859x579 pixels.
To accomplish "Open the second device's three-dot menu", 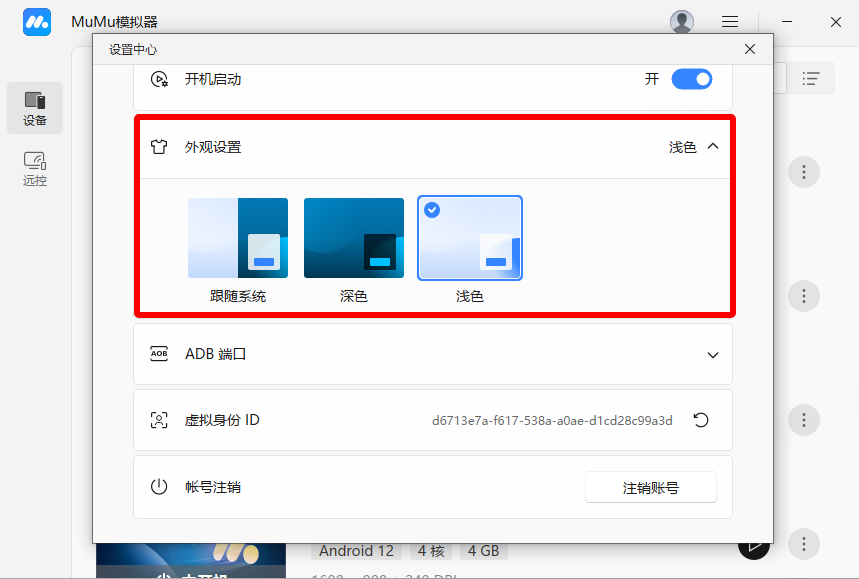I will [804, 295].
